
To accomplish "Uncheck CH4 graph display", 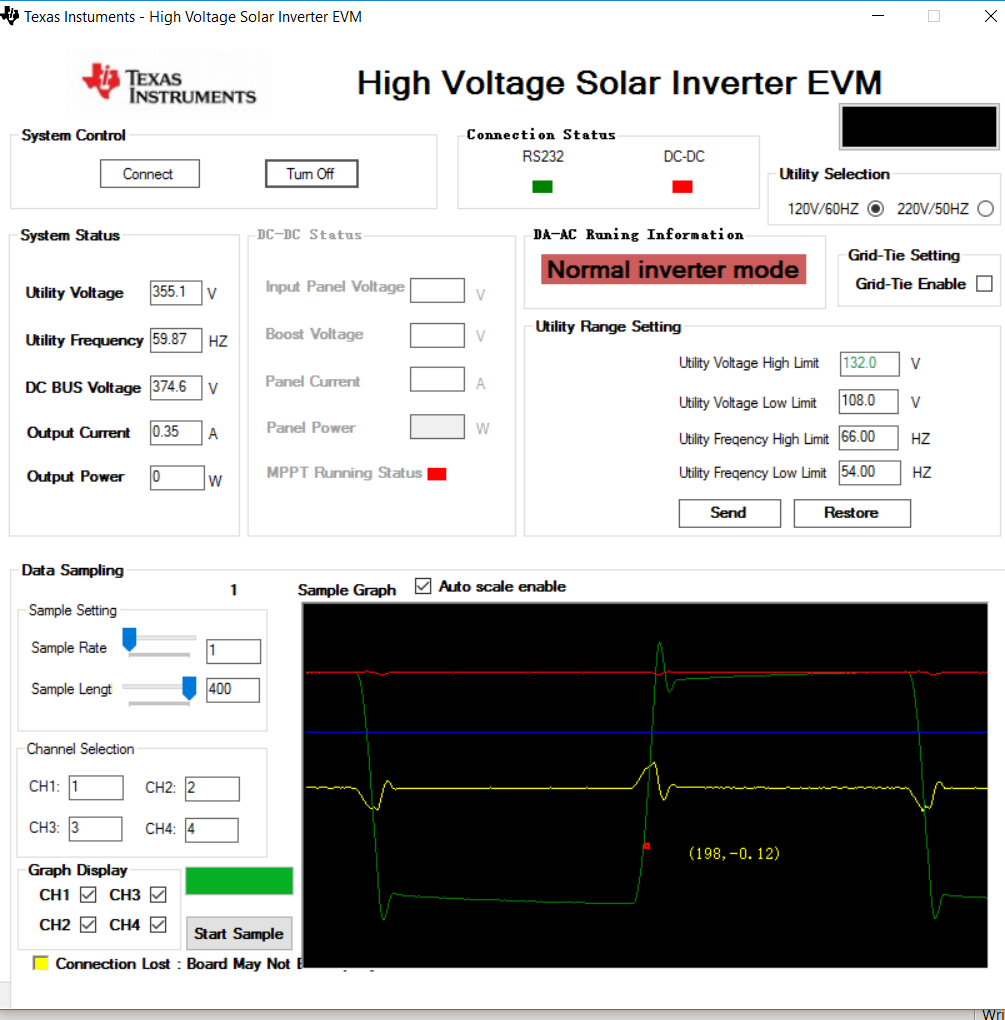I will (158, 924).
